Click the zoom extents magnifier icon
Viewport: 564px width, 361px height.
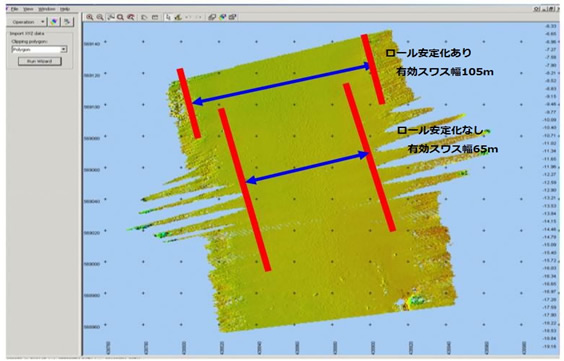coord(120,17)
